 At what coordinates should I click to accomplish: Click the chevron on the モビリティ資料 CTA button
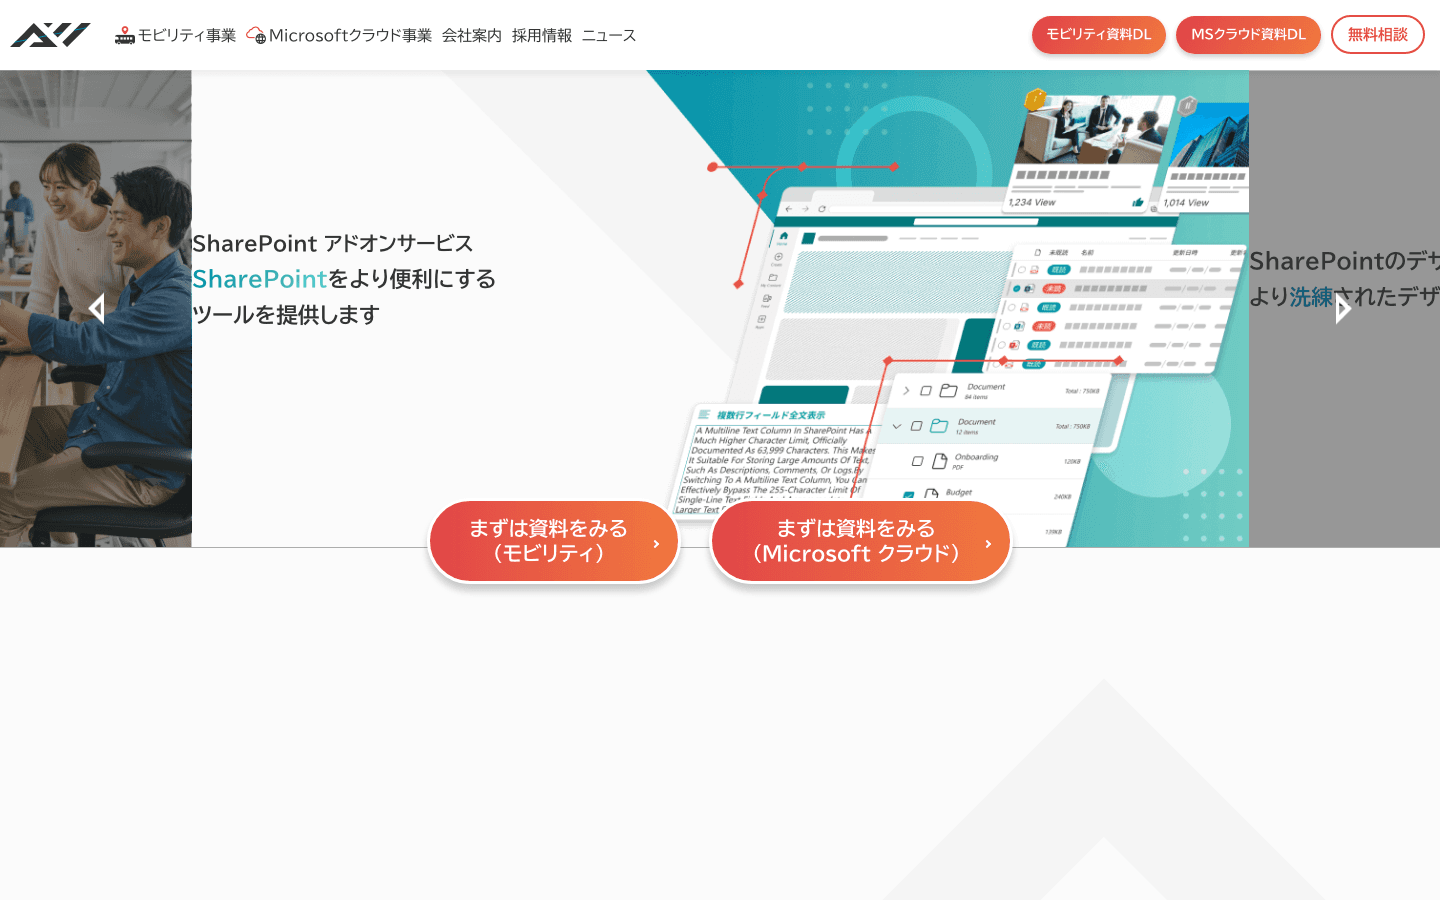[x=656, y=544]
